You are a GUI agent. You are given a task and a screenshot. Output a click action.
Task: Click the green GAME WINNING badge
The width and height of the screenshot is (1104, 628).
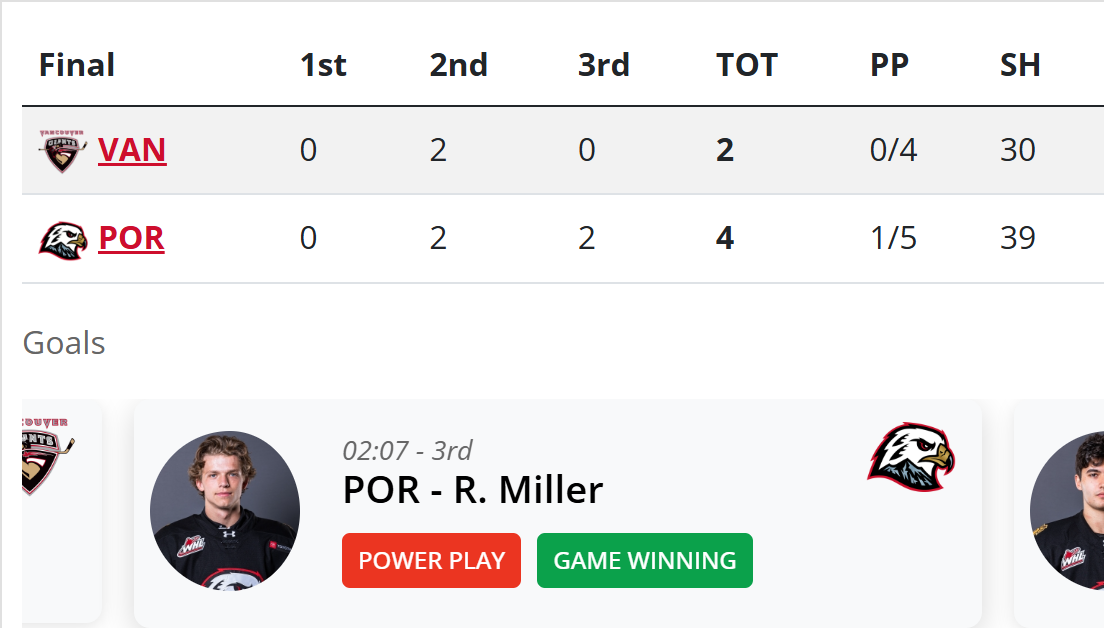(645, 561)
